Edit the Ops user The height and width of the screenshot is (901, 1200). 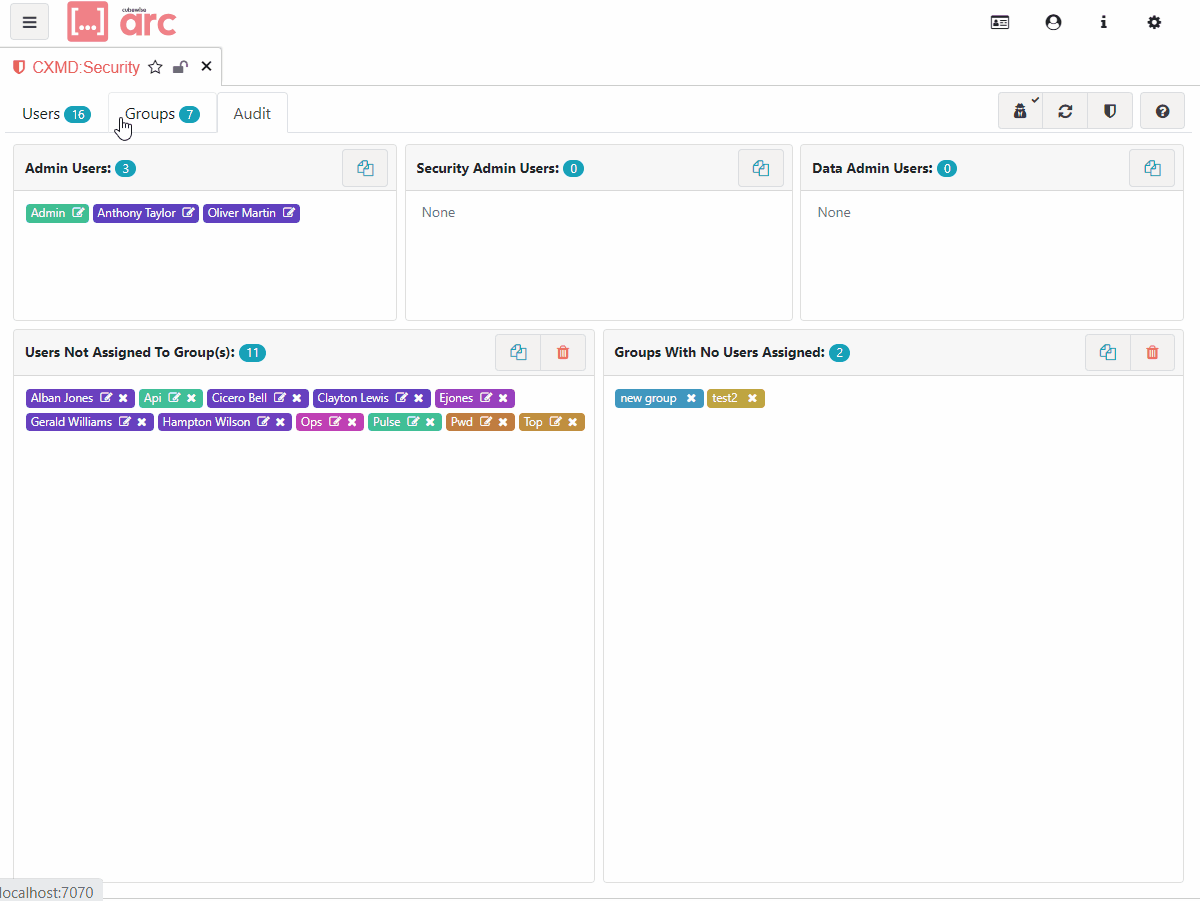click(x=335, y=422)
